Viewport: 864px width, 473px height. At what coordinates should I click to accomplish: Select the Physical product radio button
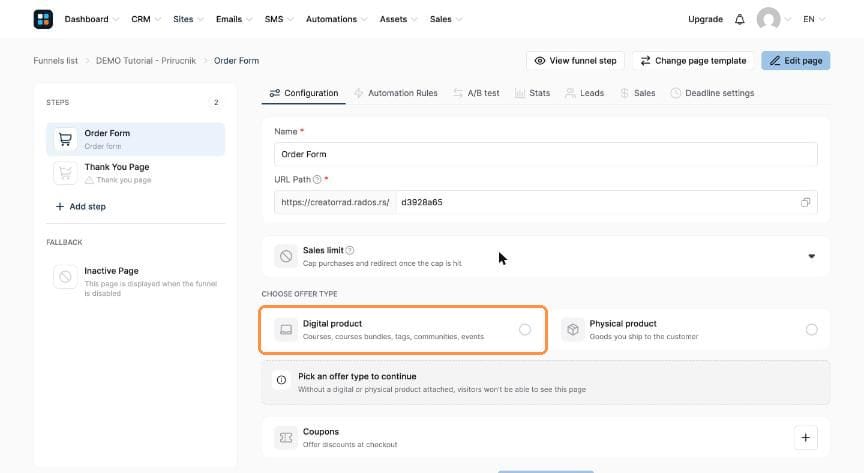coord(811,330)
